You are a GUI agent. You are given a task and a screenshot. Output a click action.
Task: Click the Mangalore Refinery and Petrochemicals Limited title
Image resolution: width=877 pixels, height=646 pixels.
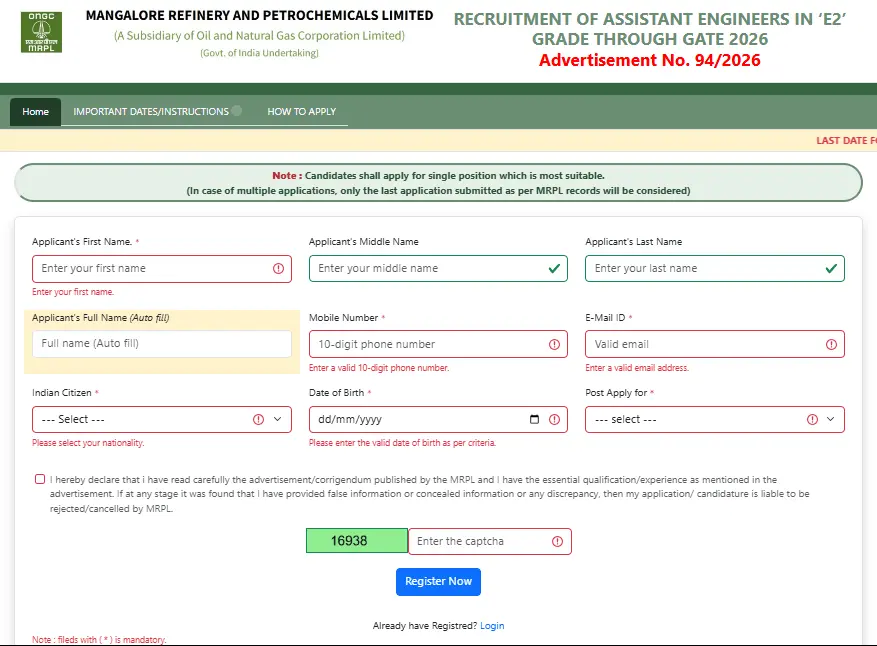260,16
